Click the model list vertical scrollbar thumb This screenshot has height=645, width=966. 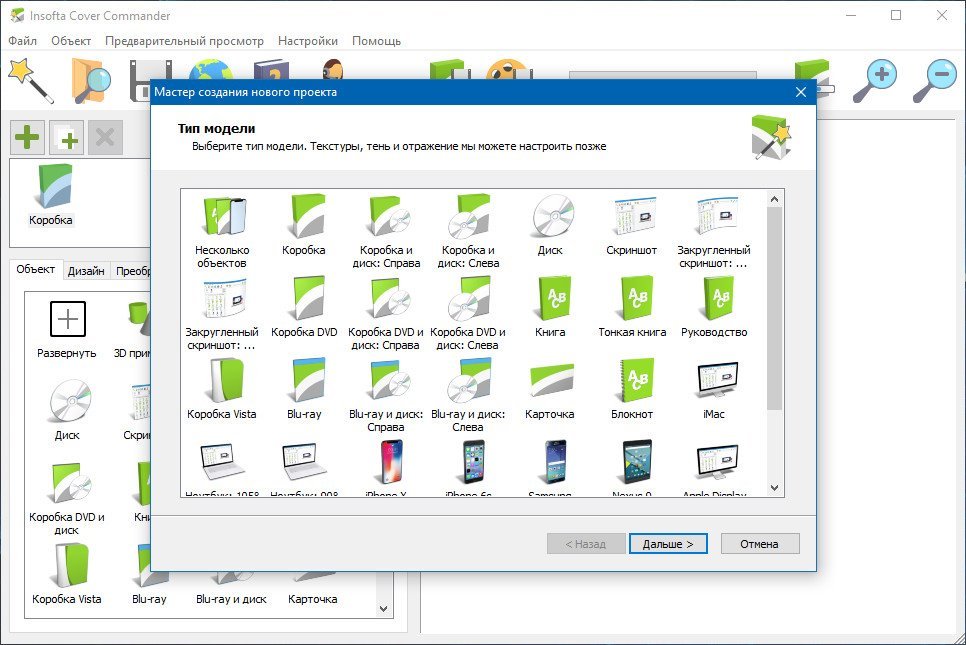point(774,308)
